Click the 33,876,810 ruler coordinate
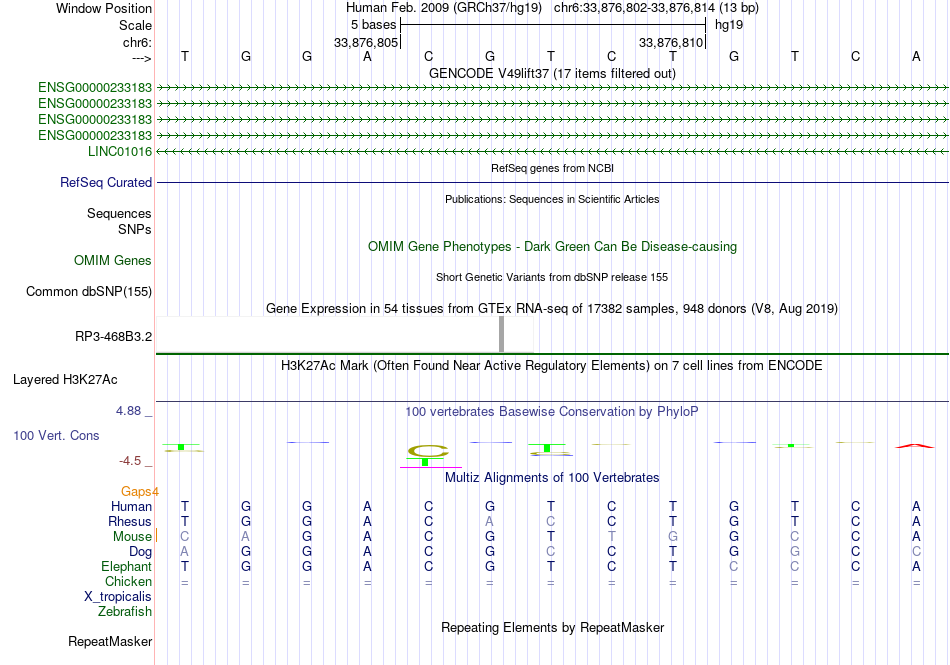 [671, 42]
